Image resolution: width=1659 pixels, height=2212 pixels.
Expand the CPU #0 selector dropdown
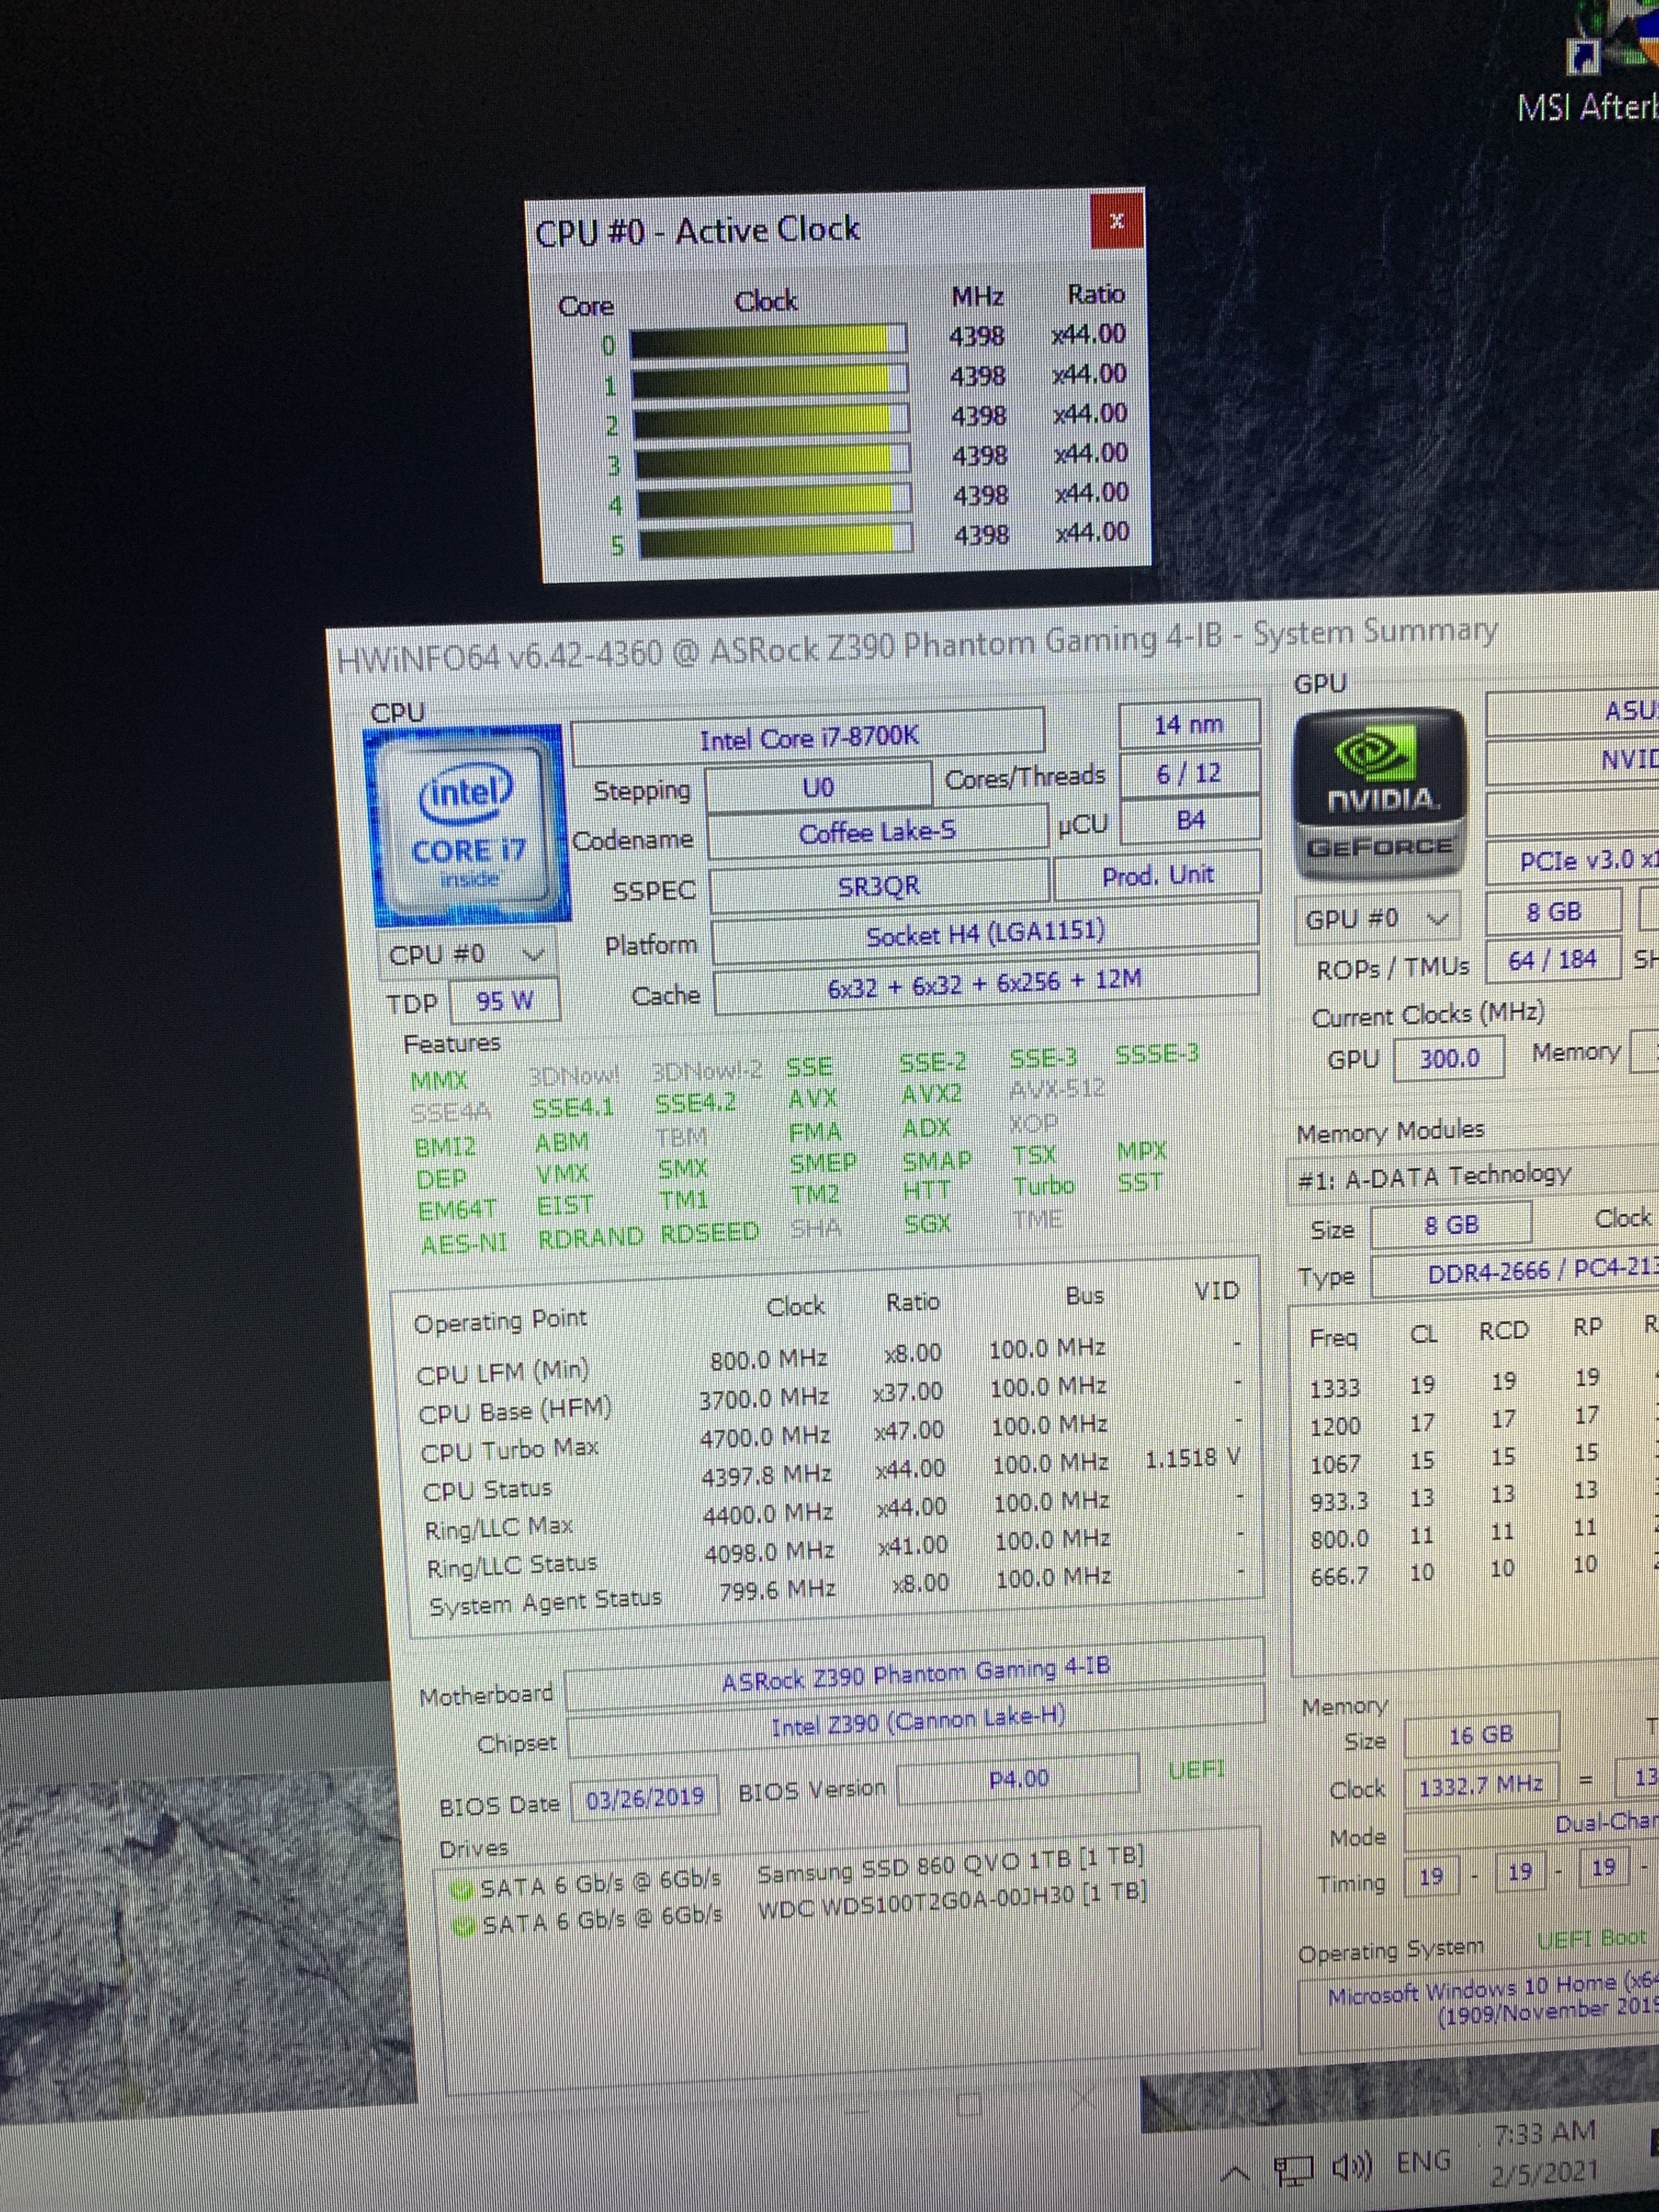(533, 955)
